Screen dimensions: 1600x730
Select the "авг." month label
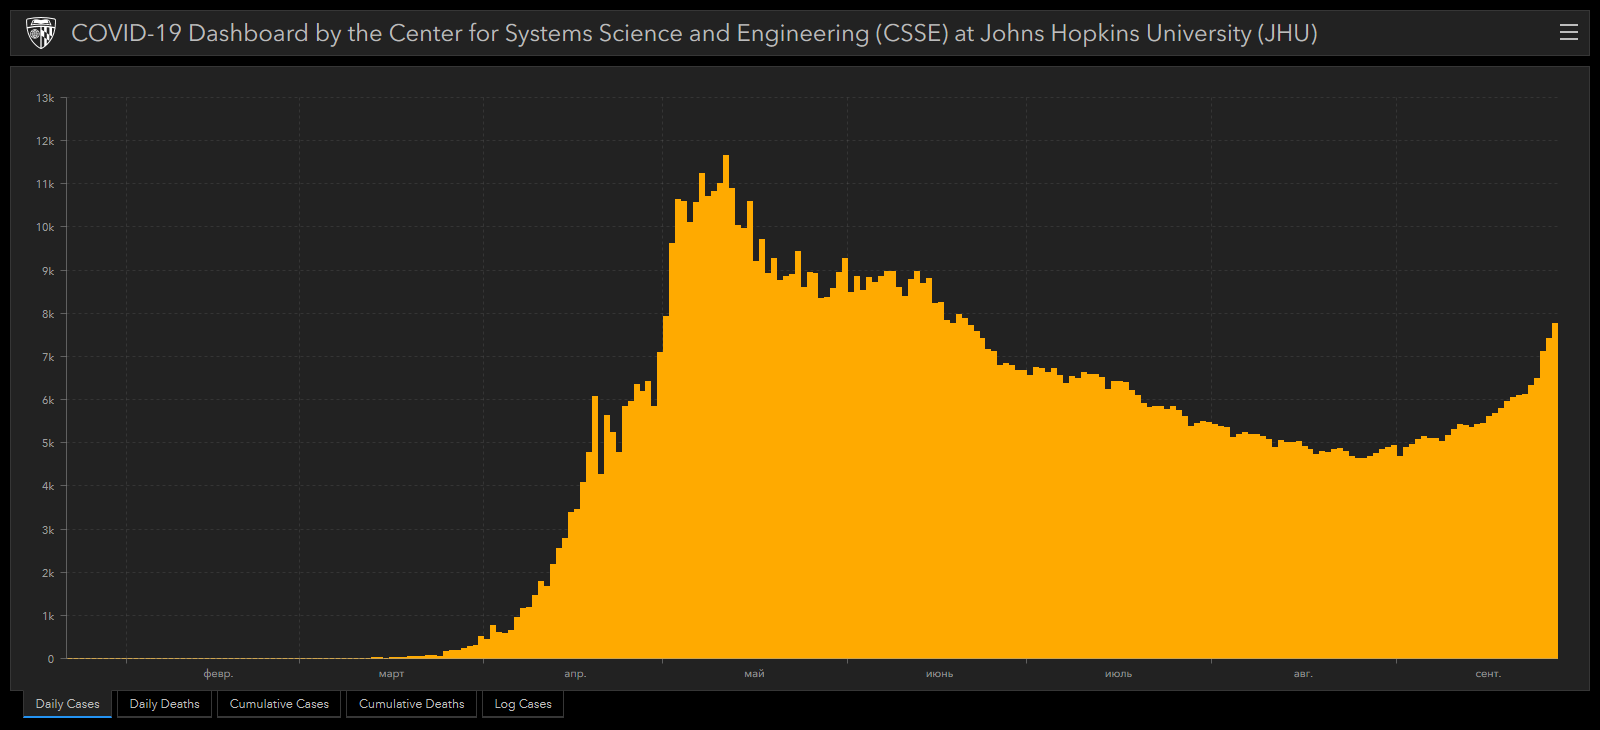tap(1303, 674)
